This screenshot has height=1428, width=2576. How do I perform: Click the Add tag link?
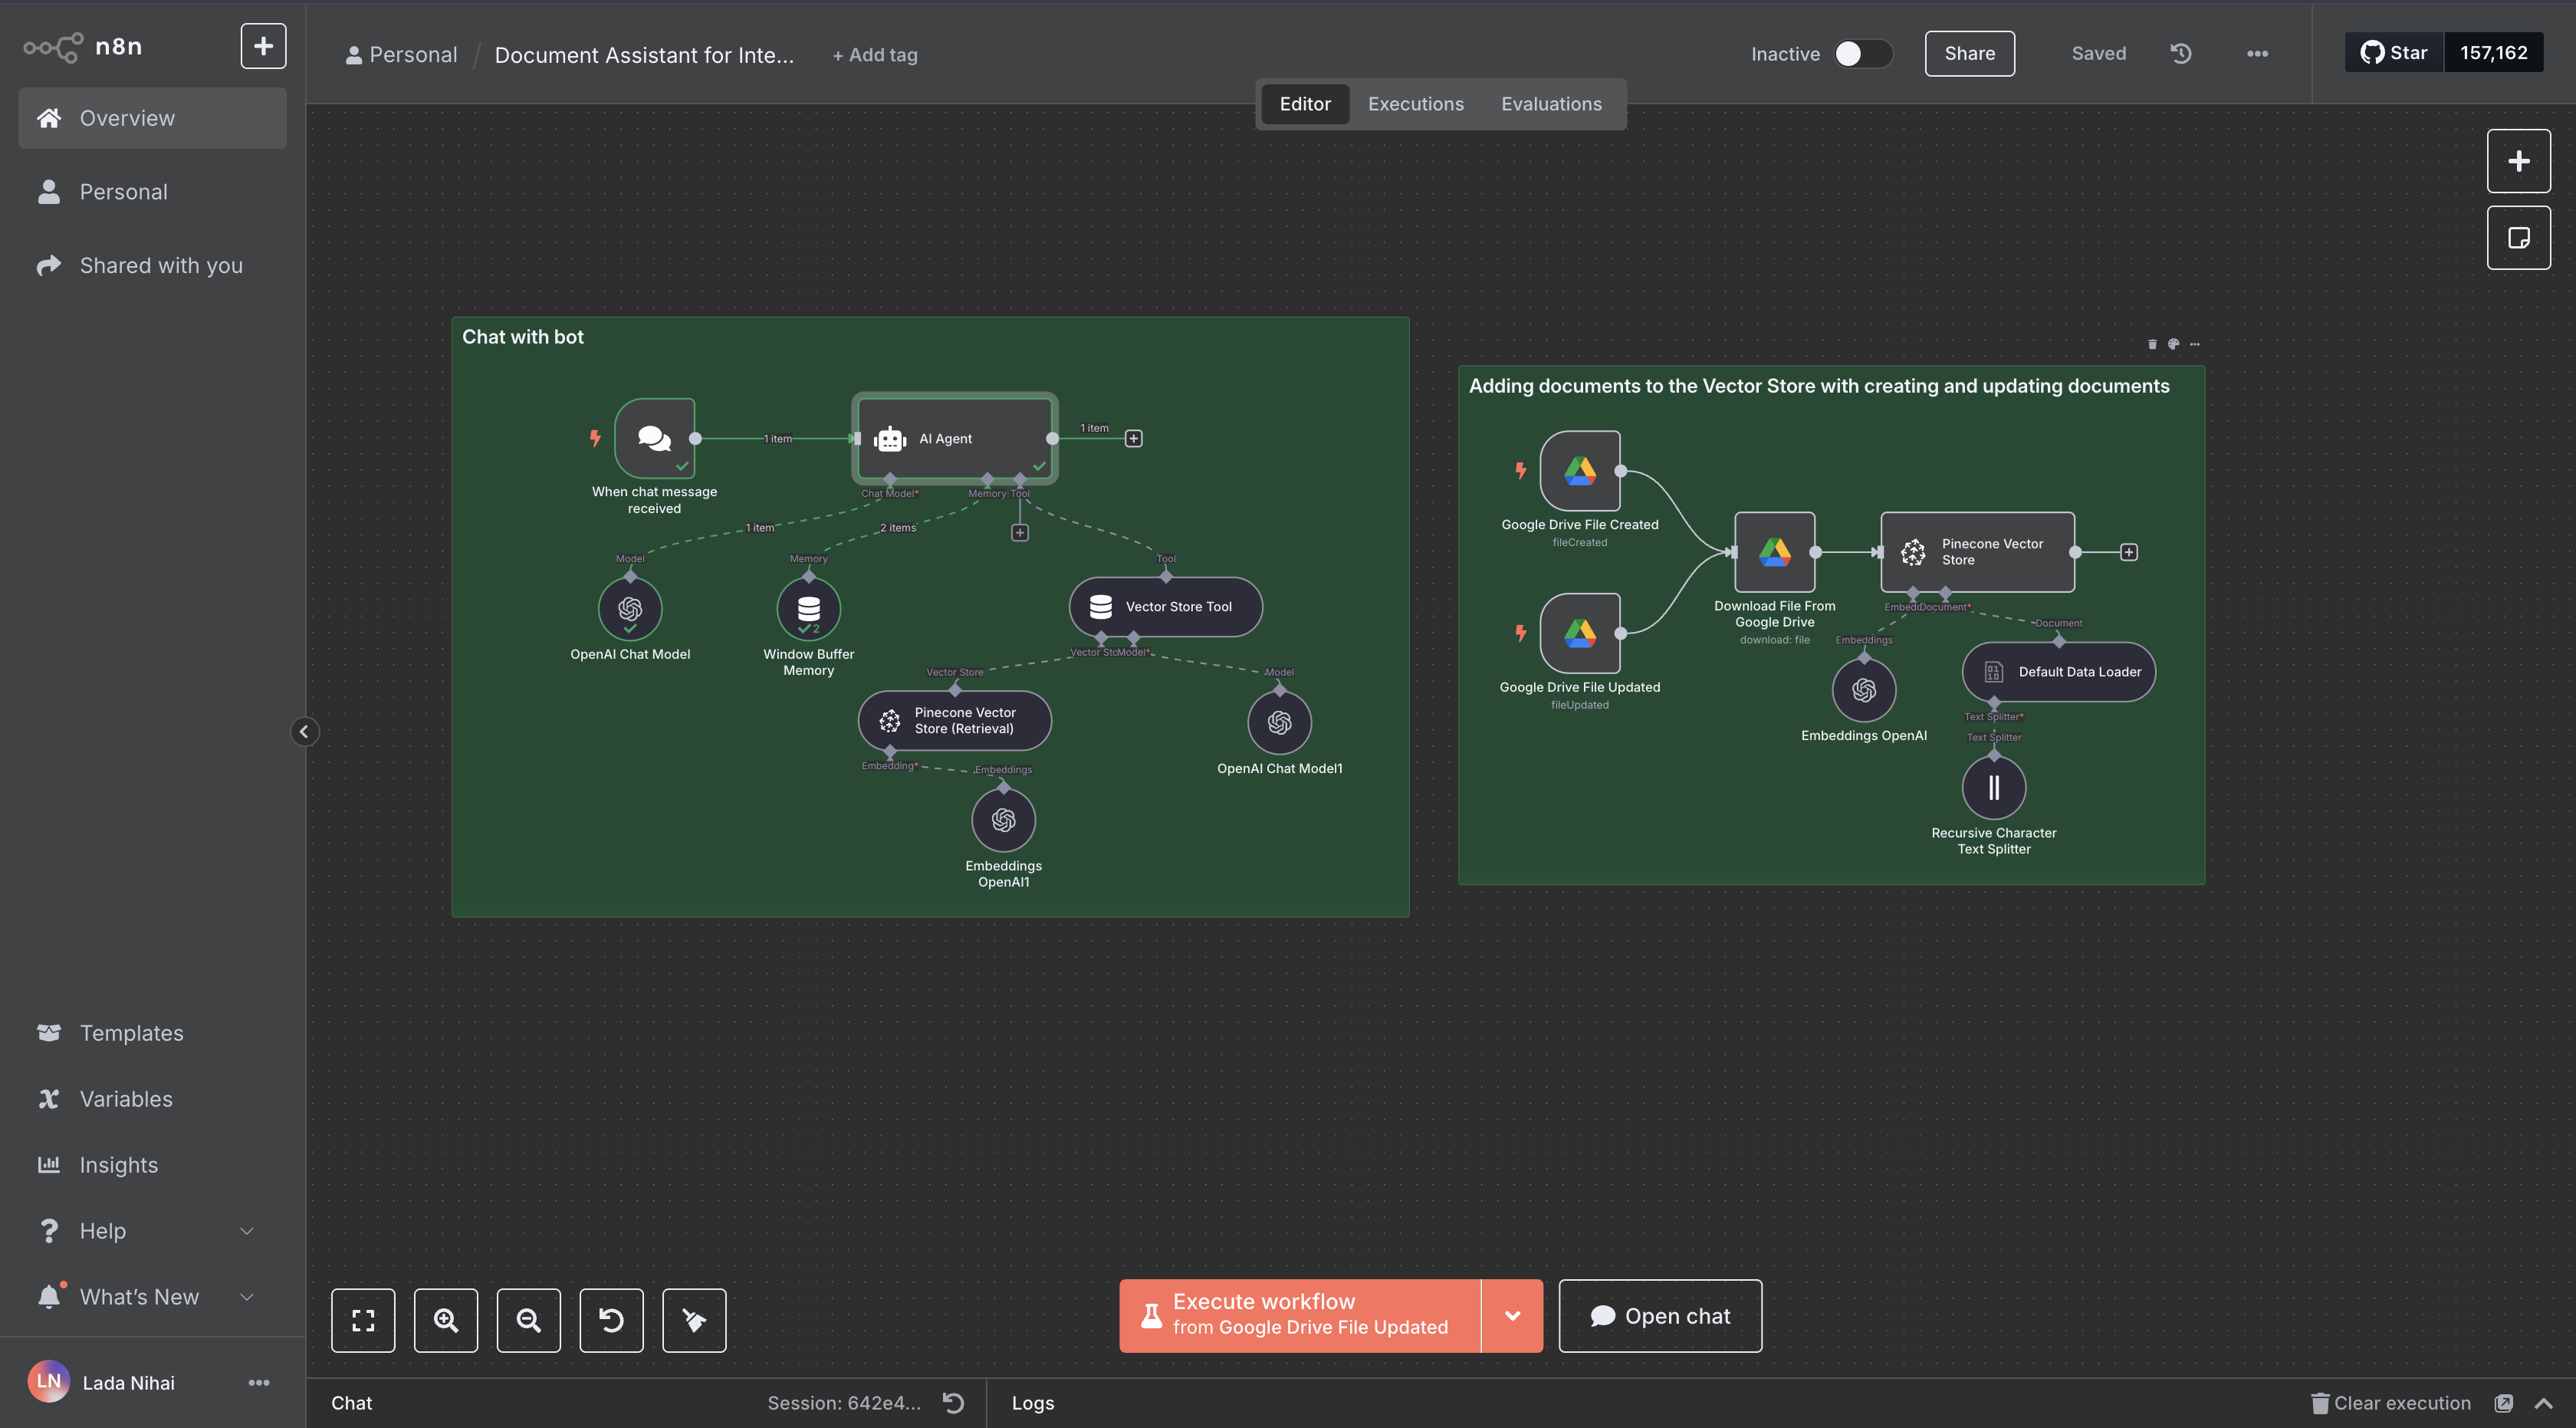tap(875, 55)
